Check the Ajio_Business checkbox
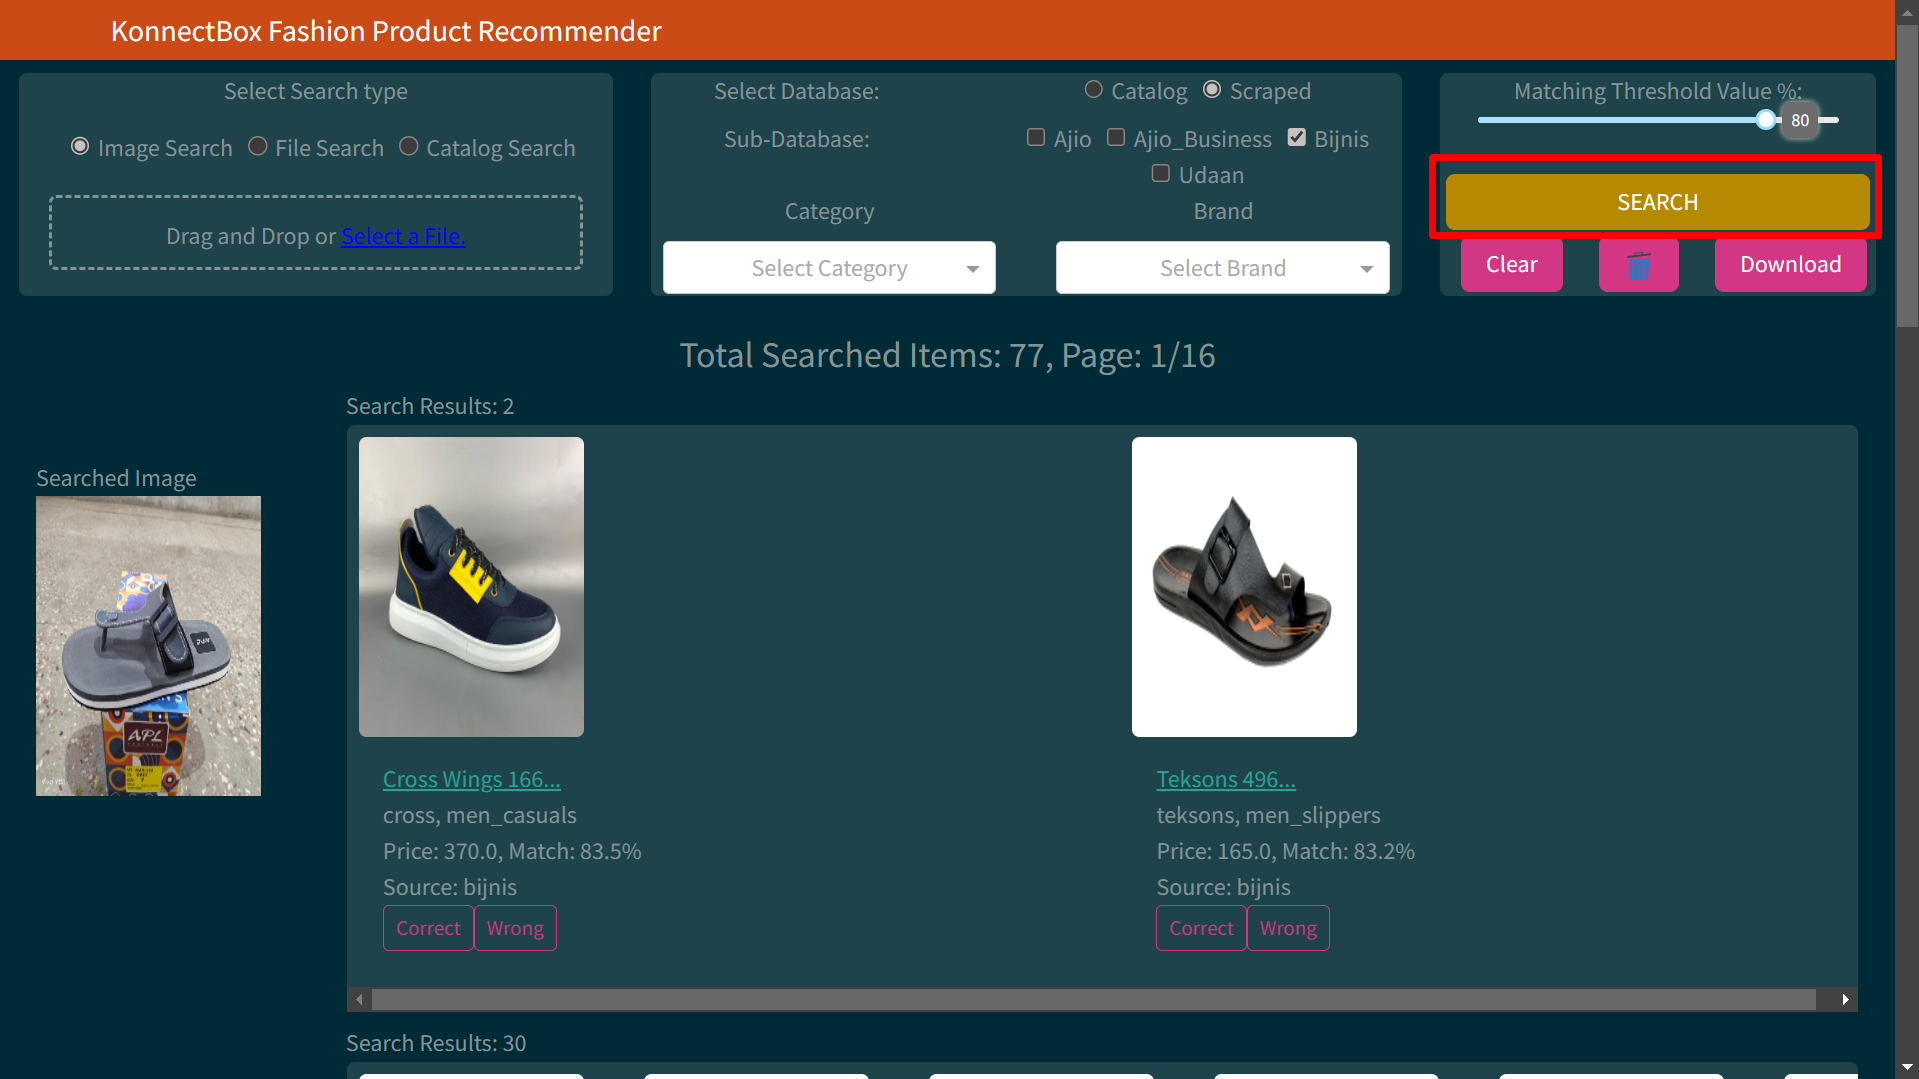This screenshot has height=1079, width=1919. tap(1116, 138)
